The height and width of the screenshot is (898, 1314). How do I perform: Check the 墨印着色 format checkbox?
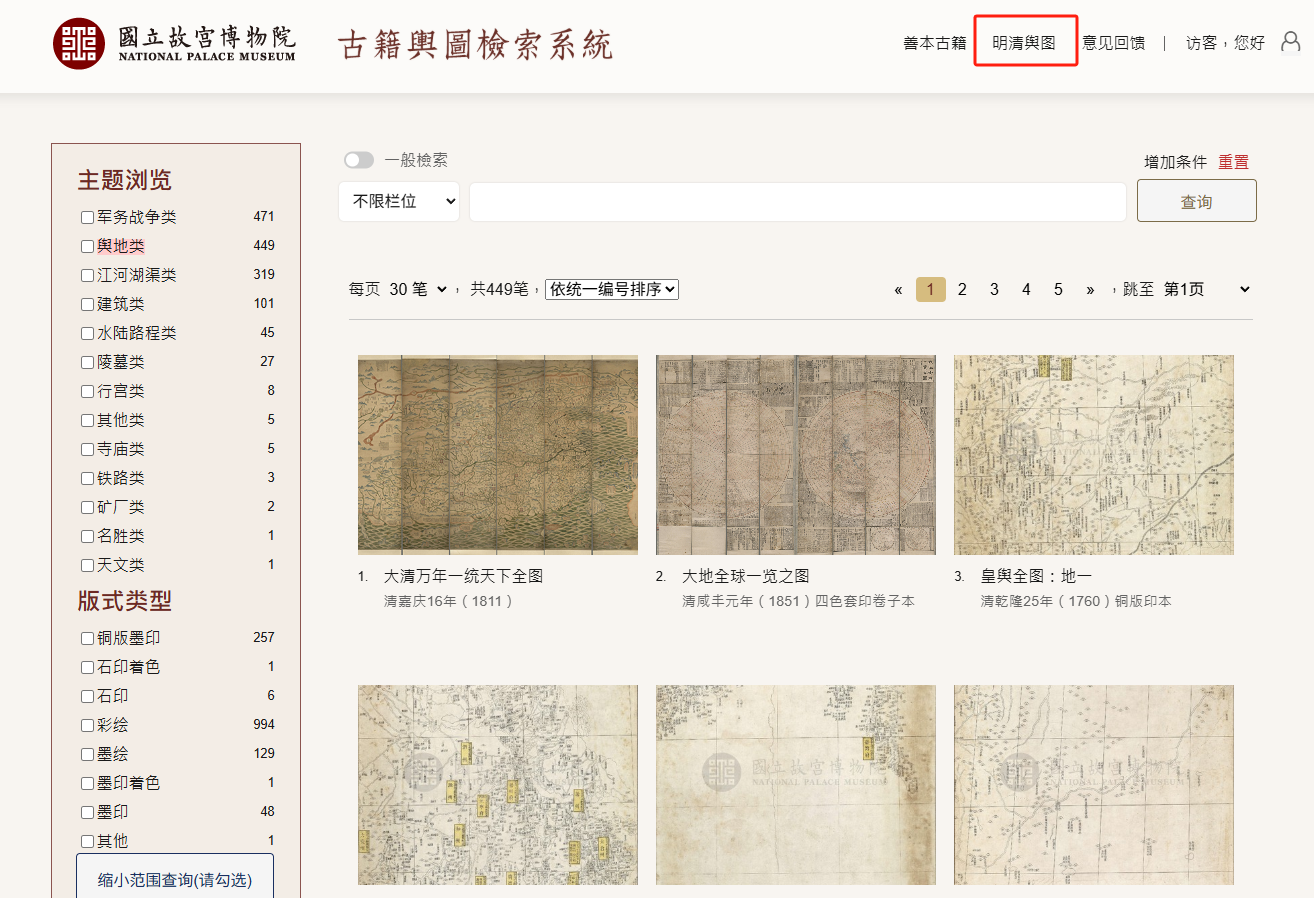[87, 783]
